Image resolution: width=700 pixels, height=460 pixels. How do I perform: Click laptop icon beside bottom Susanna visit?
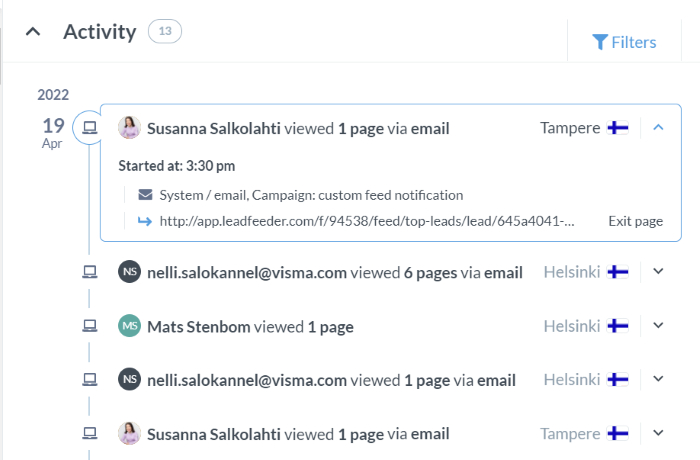point(90,433)
